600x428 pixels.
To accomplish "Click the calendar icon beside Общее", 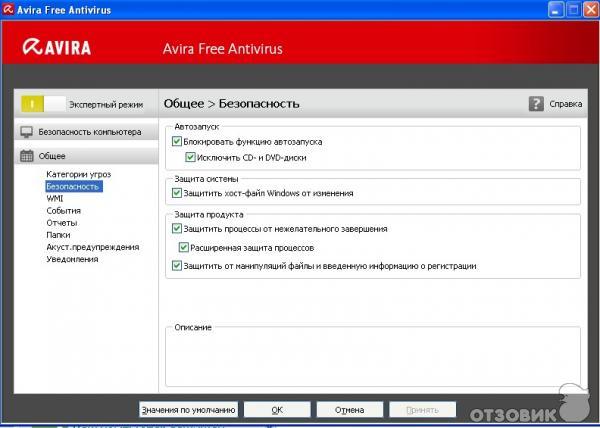I will point(27,156).
